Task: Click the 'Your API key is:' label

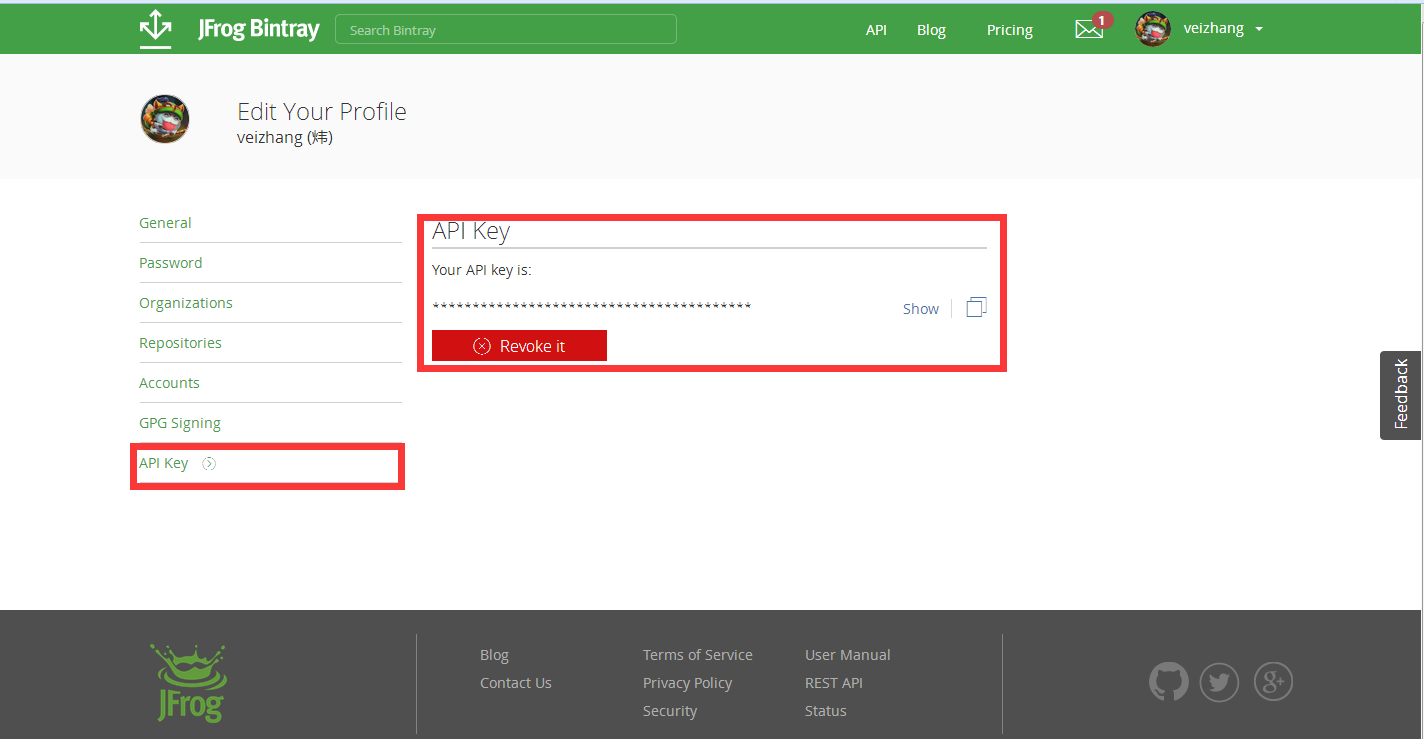Action: coord(482,270)
